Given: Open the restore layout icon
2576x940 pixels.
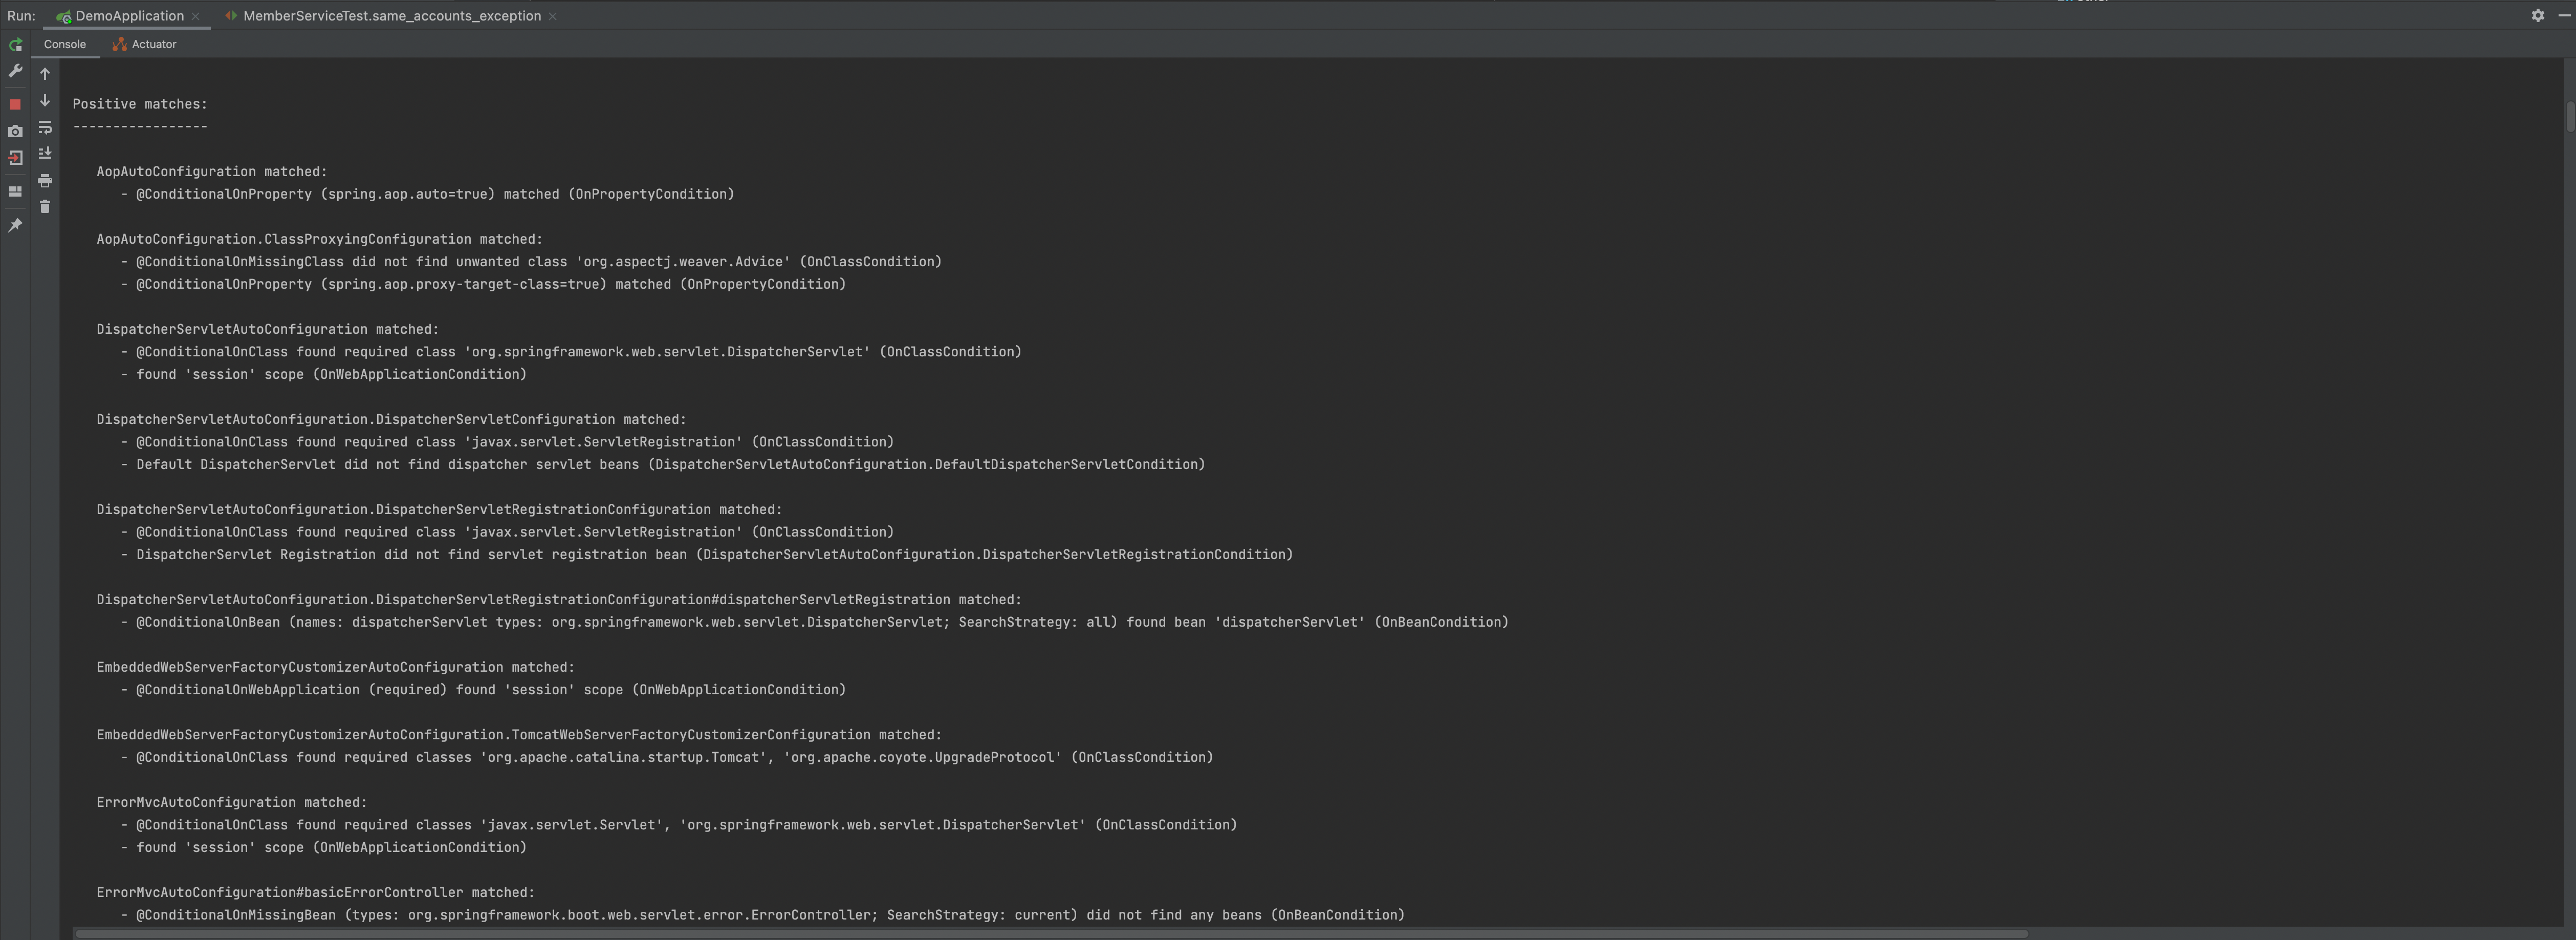Looking at the screenshot, I should tap(15, 191).
